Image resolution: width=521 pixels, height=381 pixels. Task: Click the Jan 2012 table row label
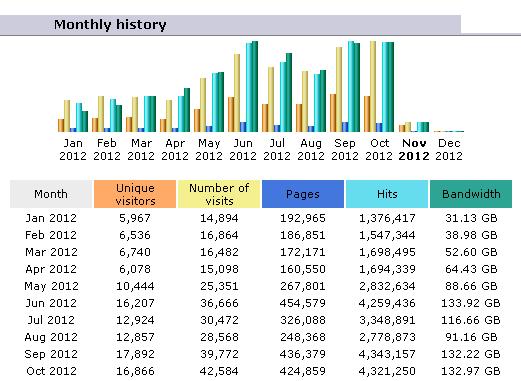coord(51,218)
